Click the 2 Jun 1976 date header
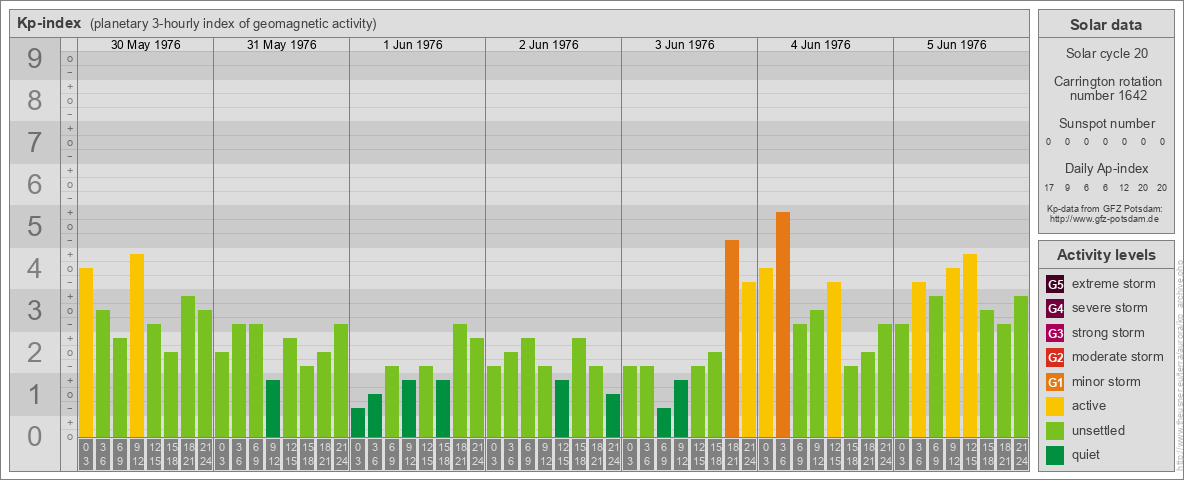The image size is (1184, 480). [549, 45]
